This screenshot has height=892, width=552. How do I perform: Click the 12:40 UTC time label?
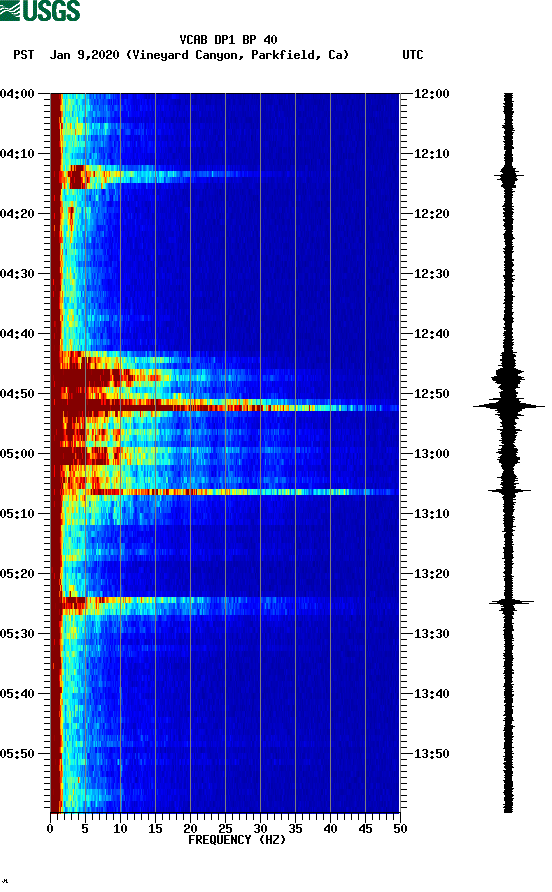[431, 334]
